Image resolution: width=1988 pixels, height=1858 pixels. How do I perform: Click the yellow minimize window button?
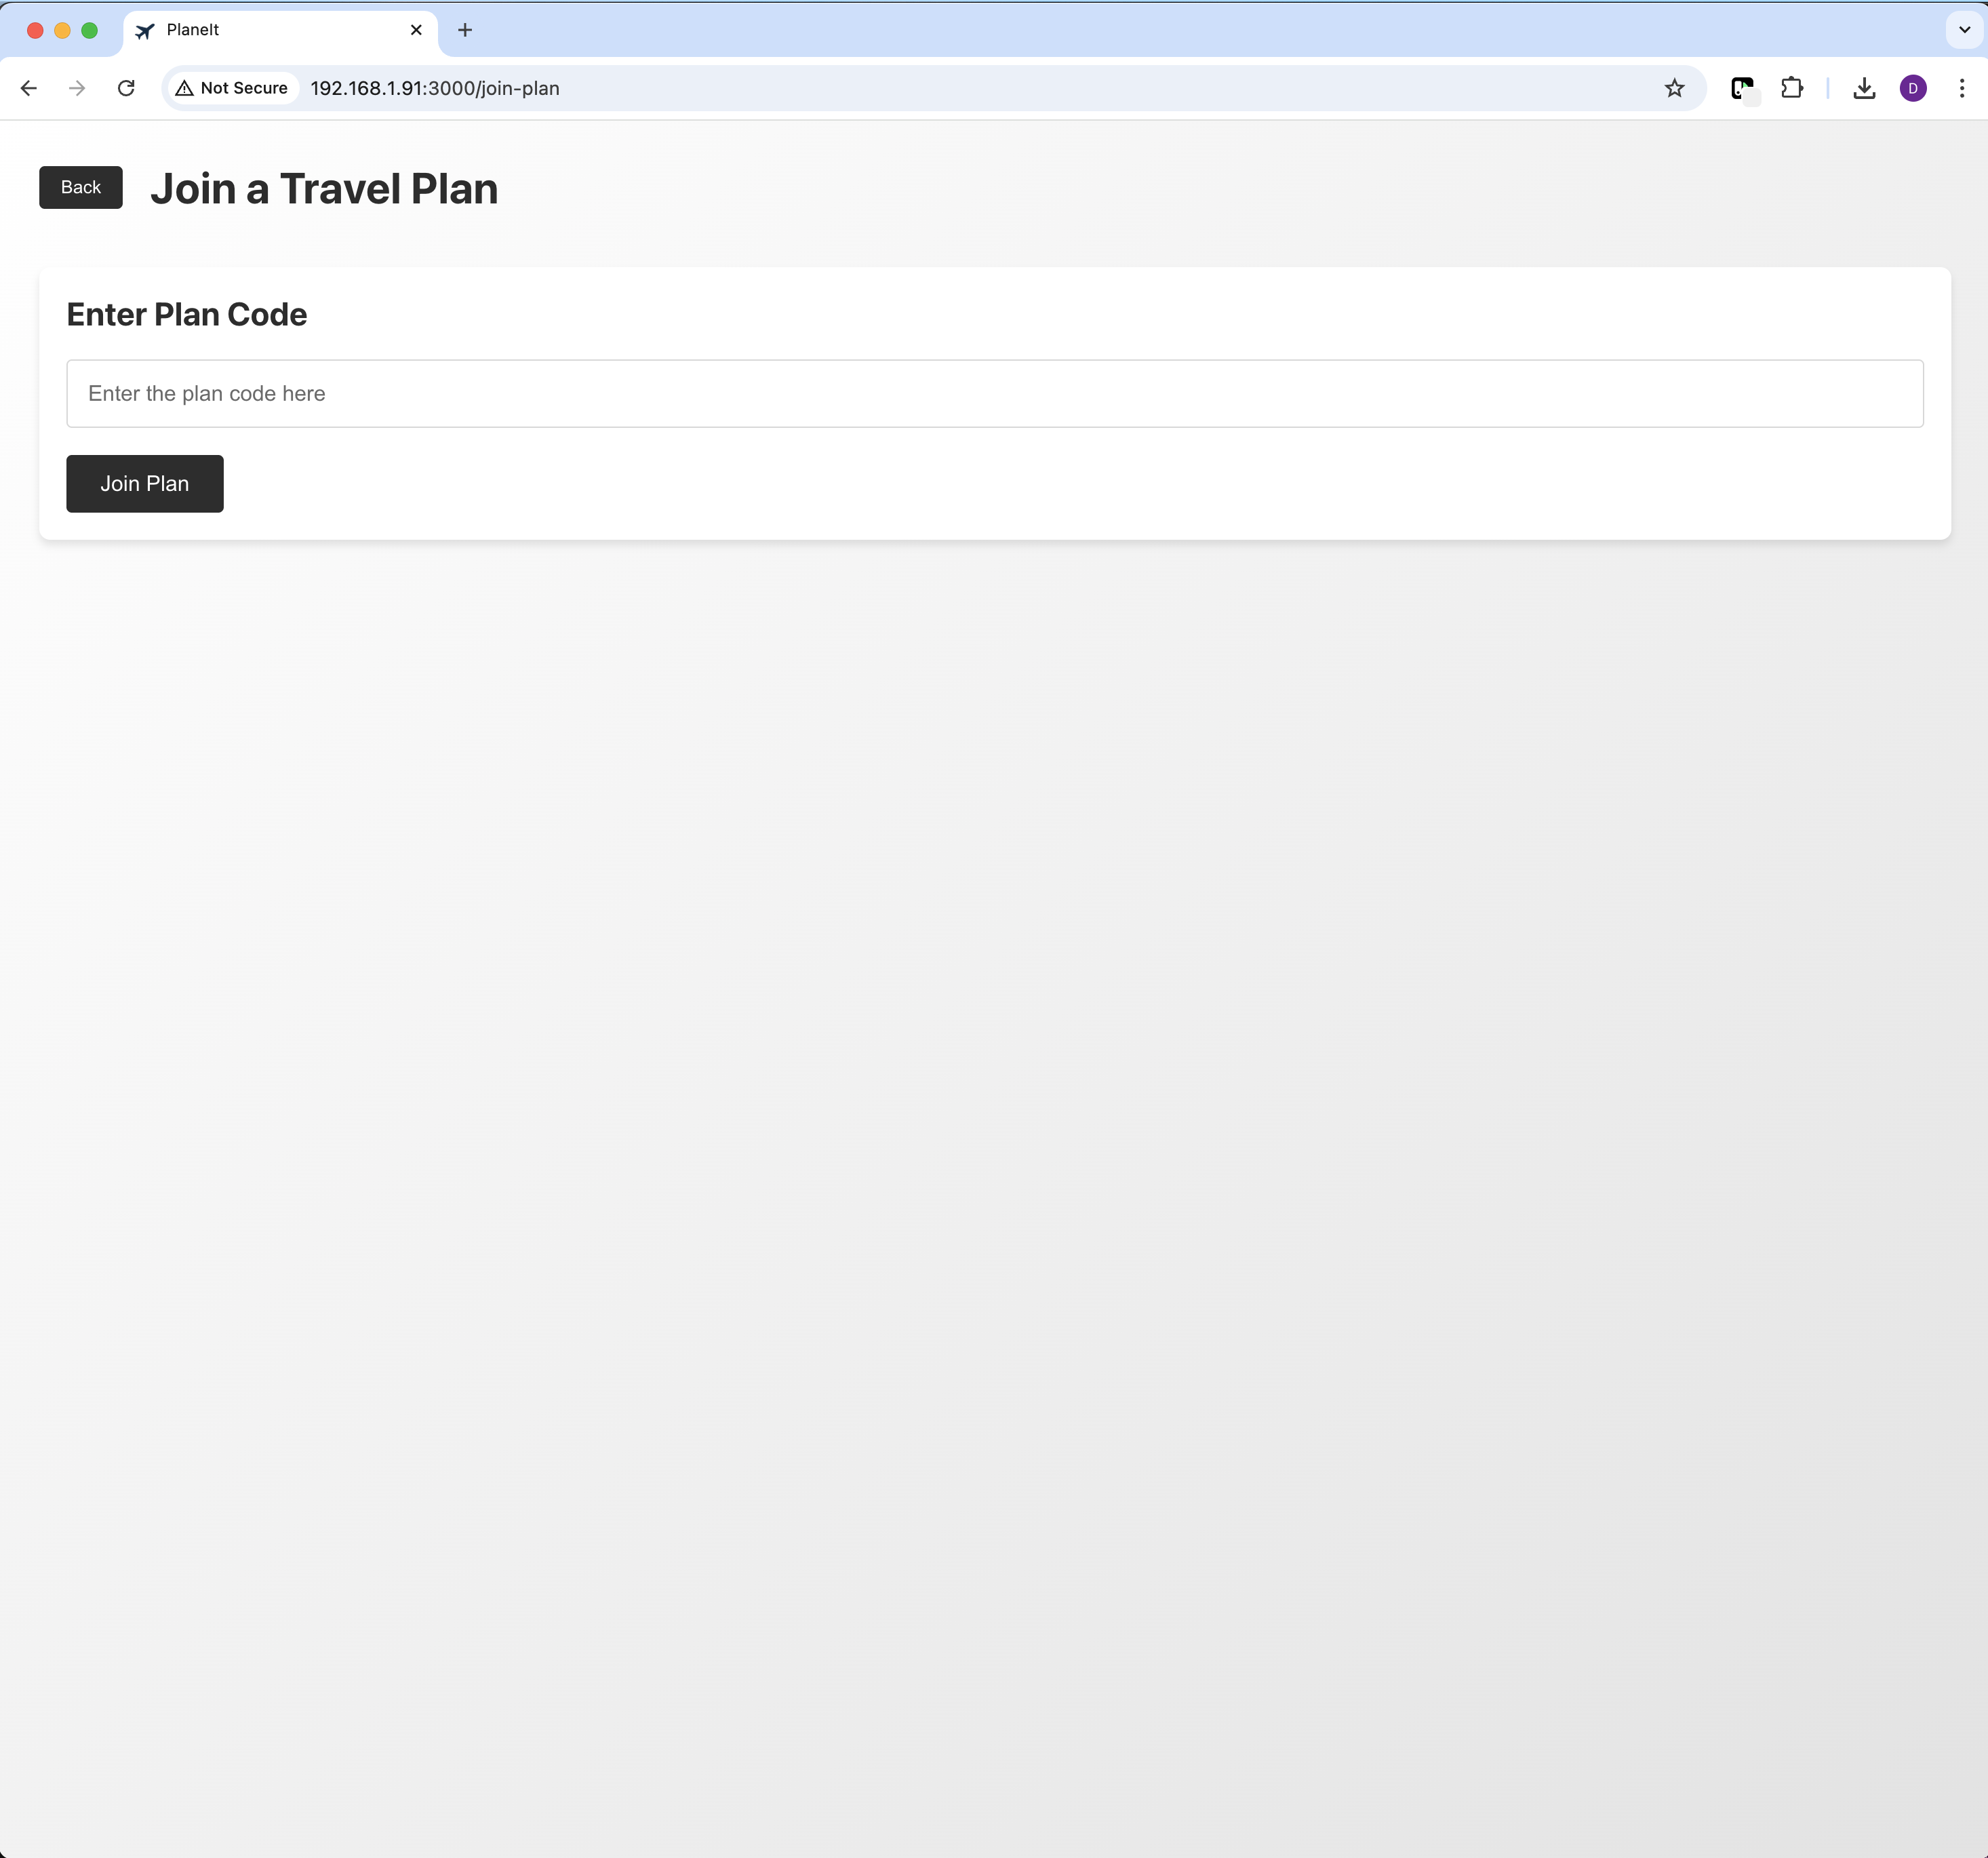click(62, 30)
